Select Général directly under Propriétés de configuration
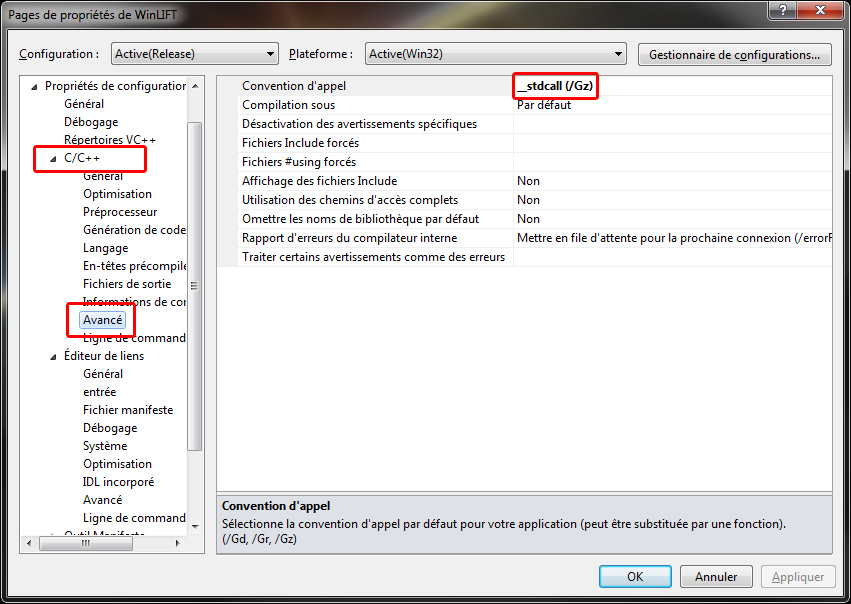 pyautogui.click(x=84, y=104)
